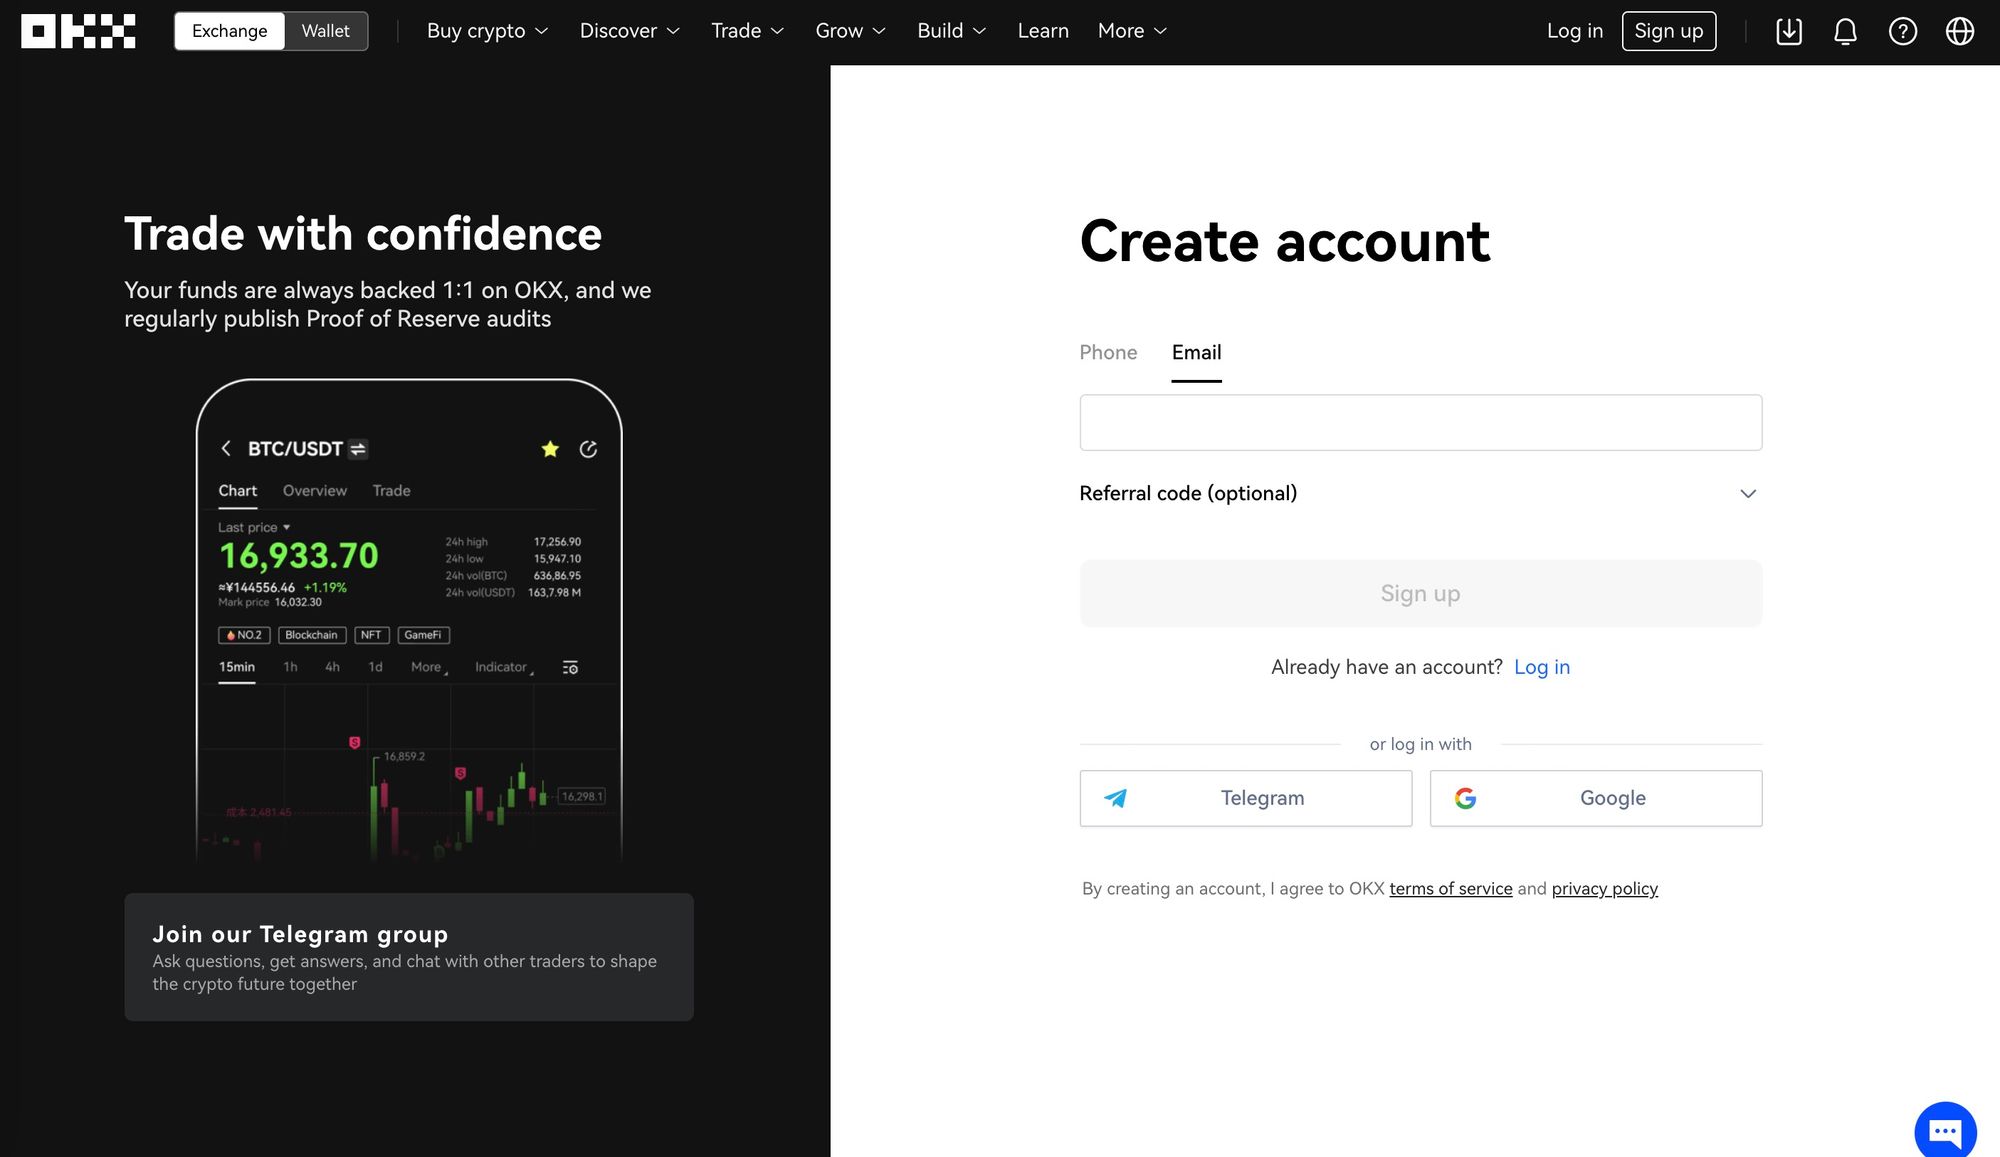Screen dimensions: 2000x1157
Task: Switch to the Phone signup option
Action: (x=1108, y=353)
